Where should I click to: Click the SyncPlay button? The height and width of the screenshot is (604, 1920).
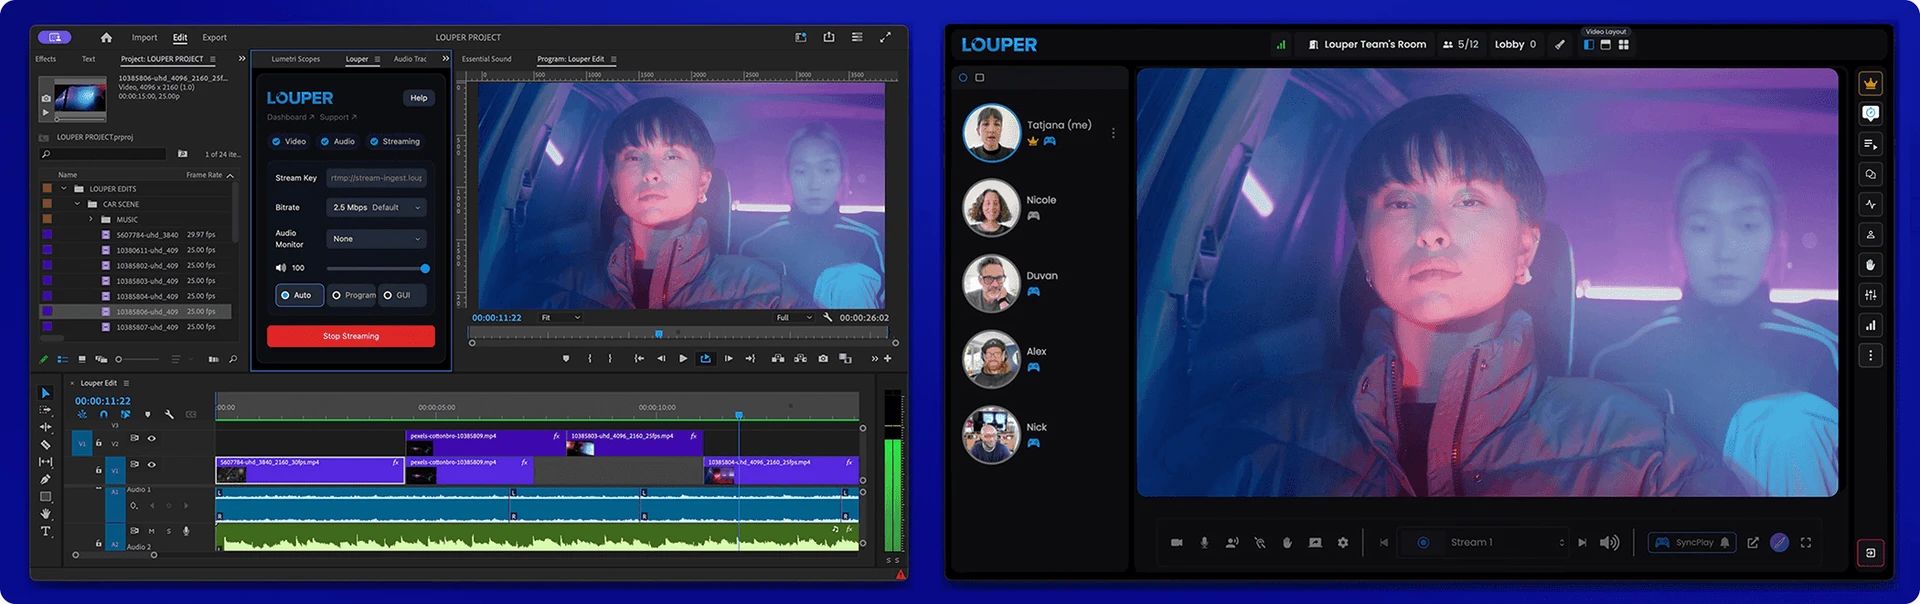point(1693,543)
